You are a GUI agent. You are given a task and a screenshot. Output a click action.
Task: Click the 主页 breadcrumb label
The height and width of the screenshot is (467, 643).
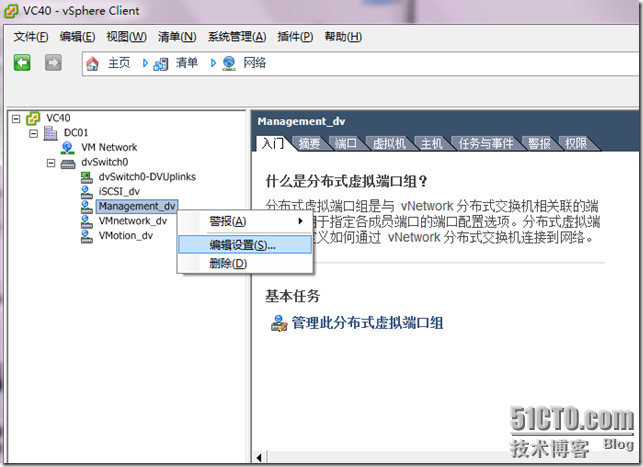(x=119, y=63)
